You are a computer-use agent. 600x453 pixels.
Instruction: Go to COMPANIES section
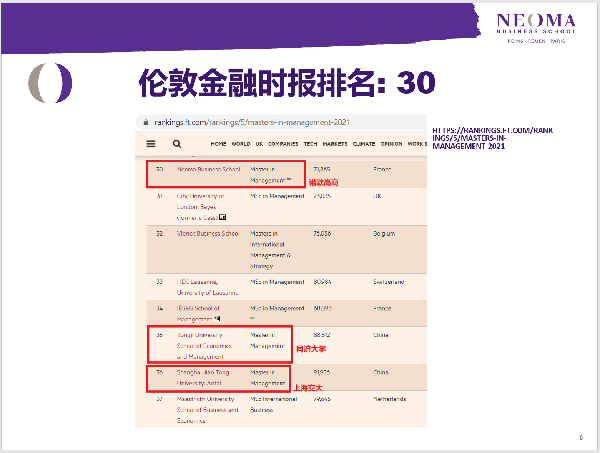(x=283, y=144)
